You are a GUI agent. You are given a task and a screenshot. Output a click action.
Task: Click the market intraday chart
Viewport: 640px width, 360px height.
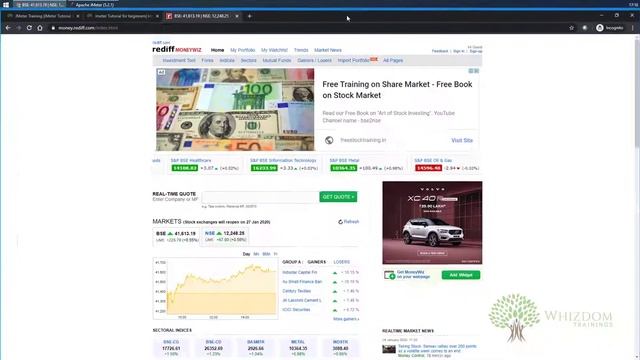(216, 288)
